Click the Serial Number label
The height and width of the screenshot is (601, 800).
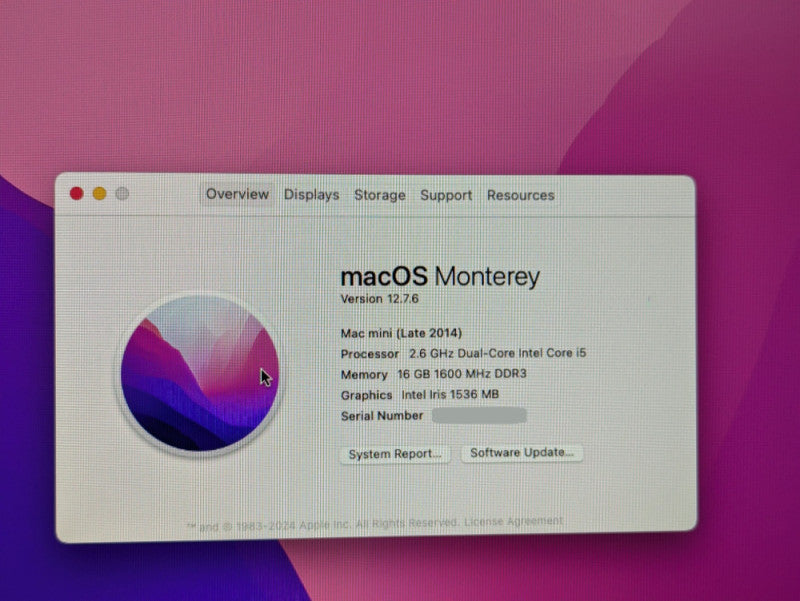382,416
